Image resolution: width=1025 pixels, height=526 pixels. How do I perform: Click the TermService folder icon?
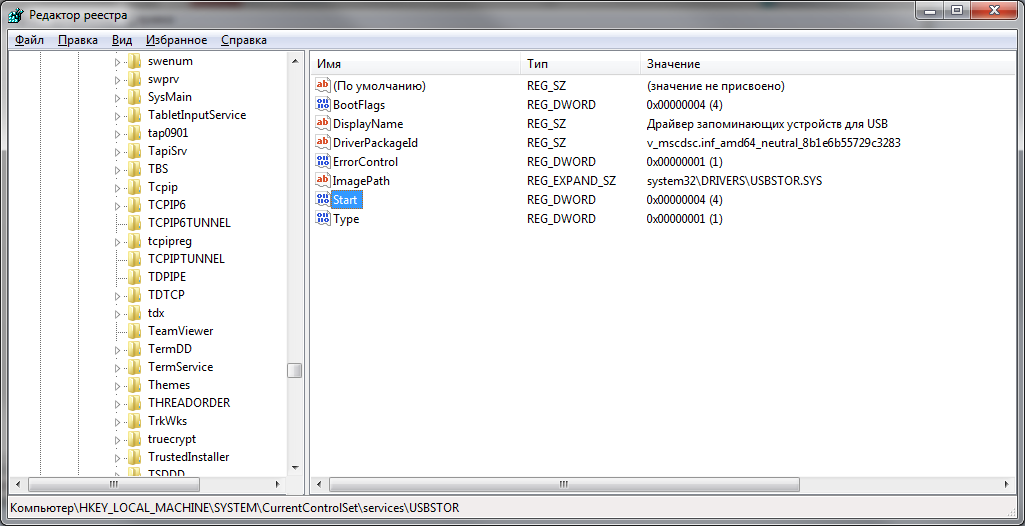[x=135, y=367]
